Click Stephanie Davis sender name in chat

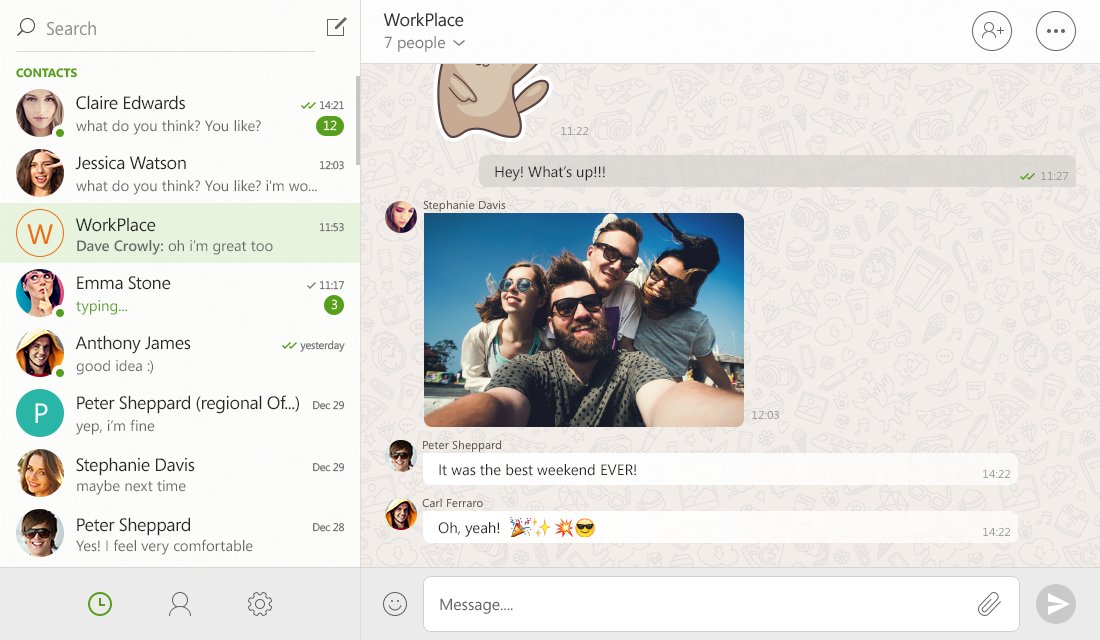click(464, 205)
